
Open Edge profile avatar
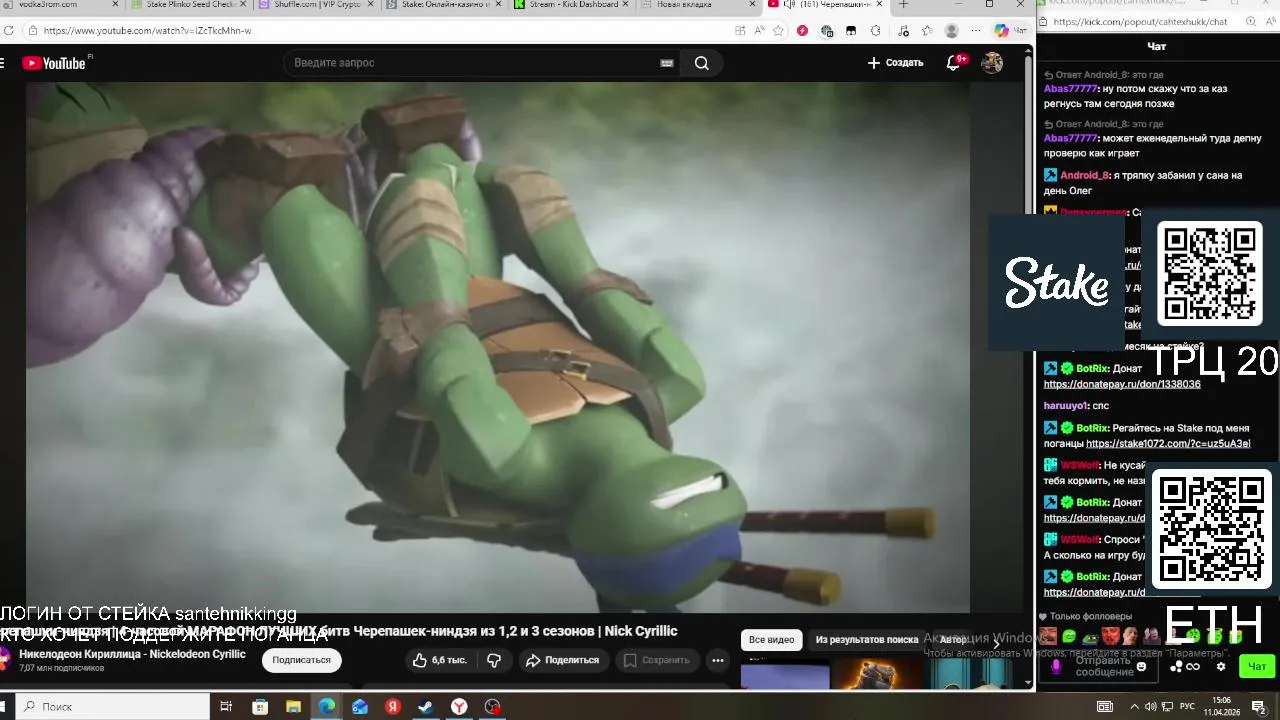(x=951, y=31)
